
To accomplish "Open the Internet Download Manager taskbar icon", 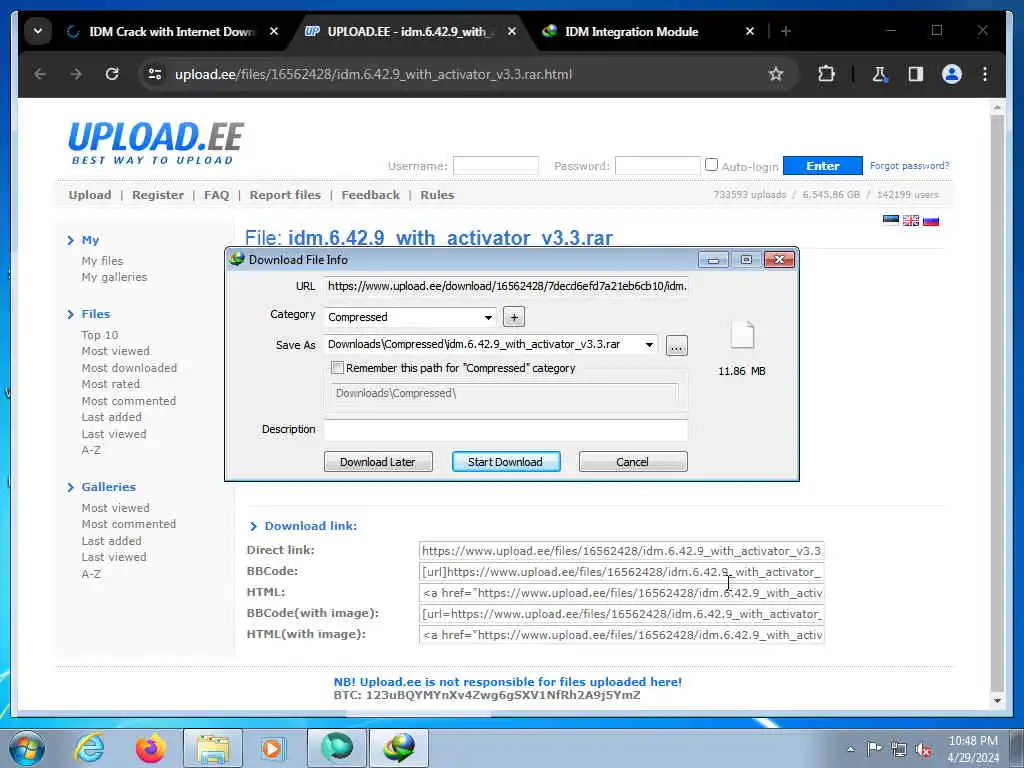I will (x=399, y=748).
